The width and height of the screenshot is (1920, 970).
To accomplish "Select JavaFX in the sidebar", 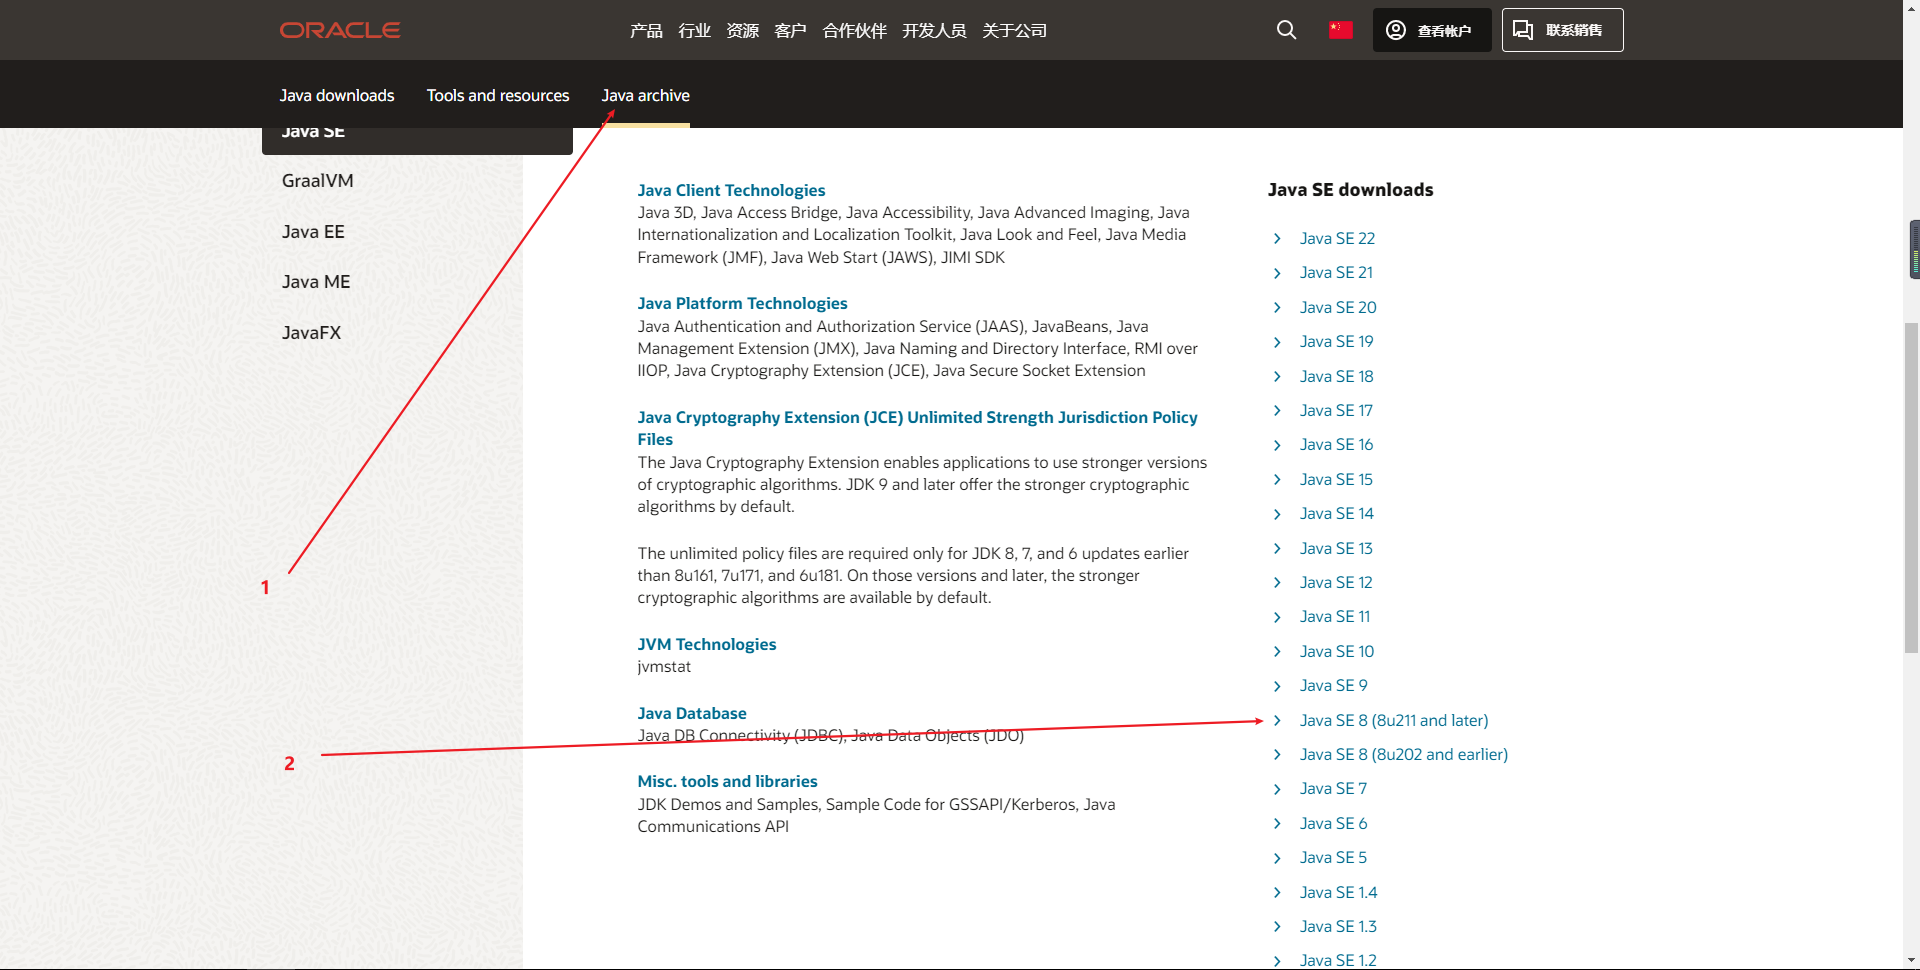I will (x=311, y=333).
